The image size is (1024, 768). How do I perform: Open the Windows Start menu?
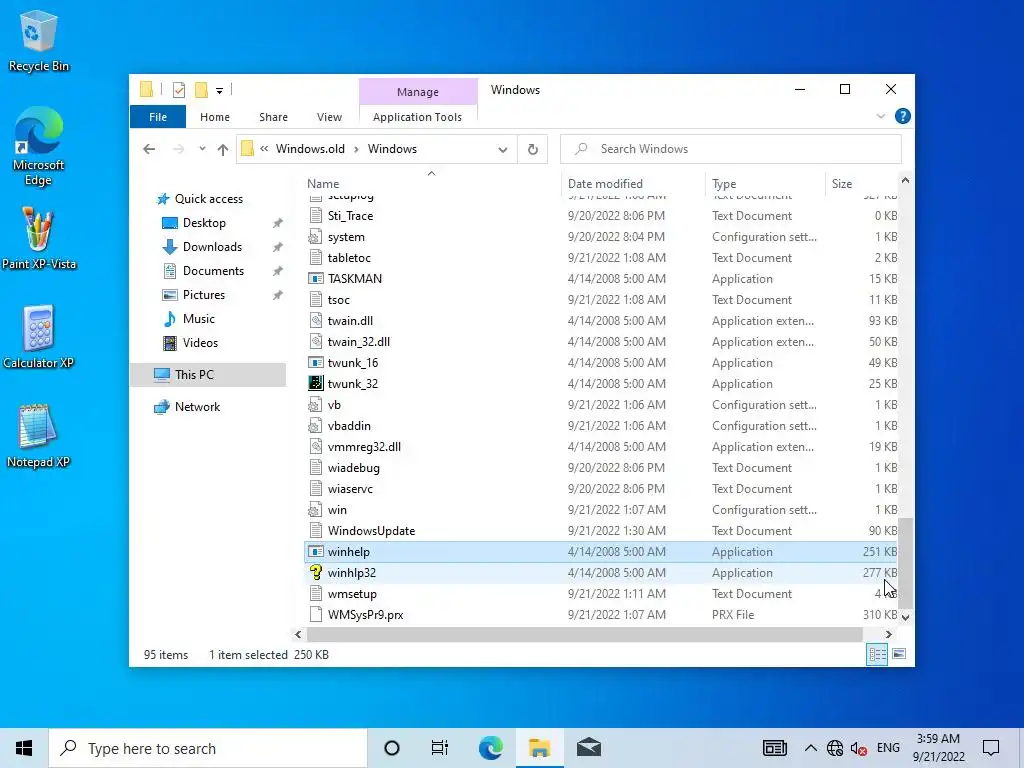pyautogui.click(x=24, y=748)
